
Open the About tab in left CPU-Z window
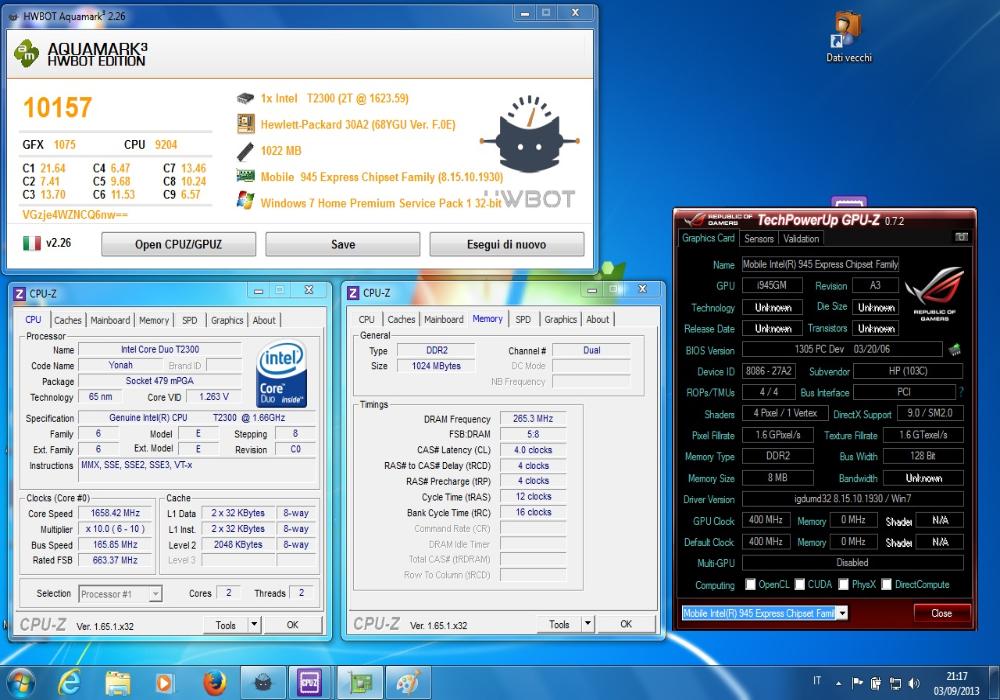(264, 320)
